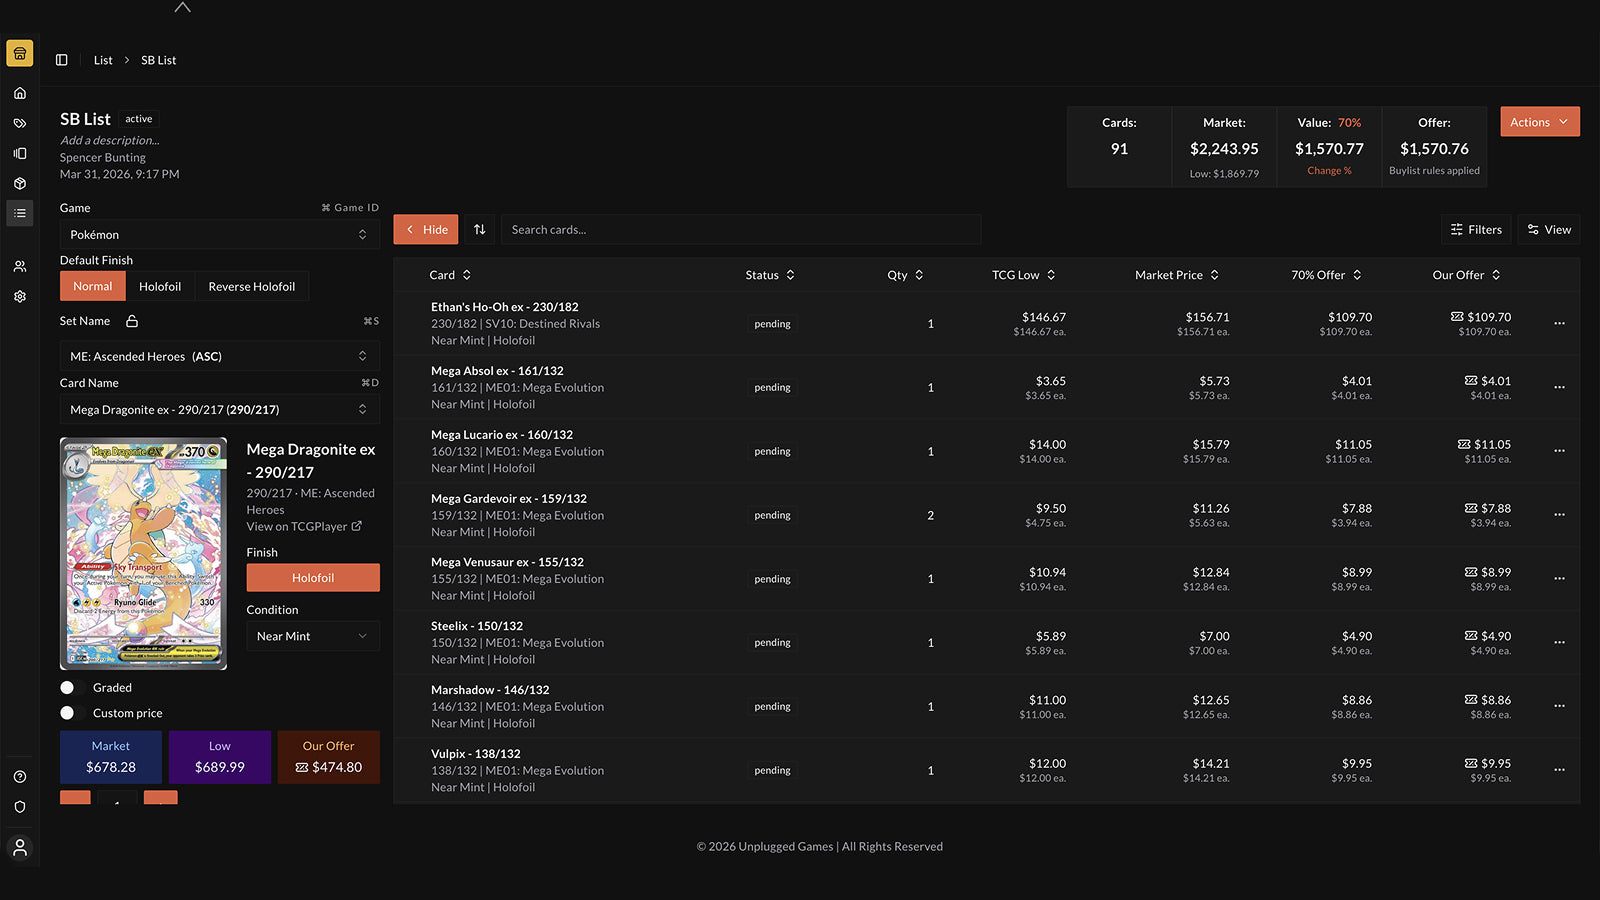Click the Change % link under Value
This screenshot has height=900, width=1600.
click(x=1329, y=171)
